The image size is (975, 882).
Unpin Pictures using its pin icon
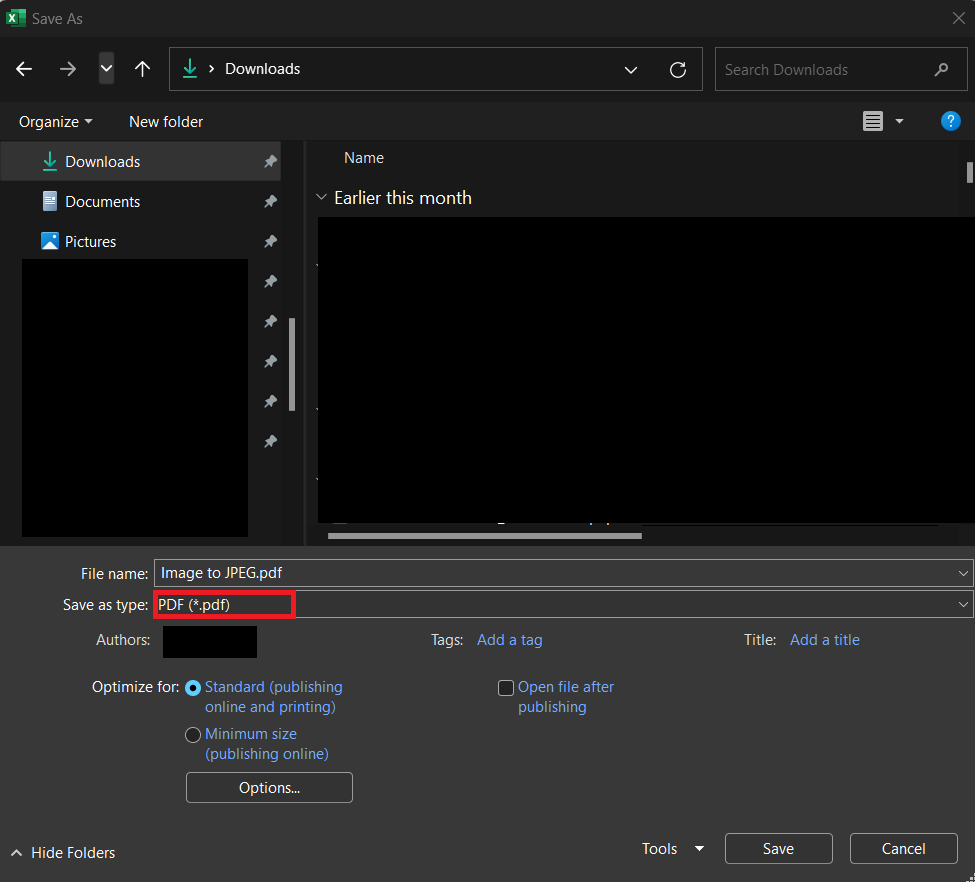point(270,241)
